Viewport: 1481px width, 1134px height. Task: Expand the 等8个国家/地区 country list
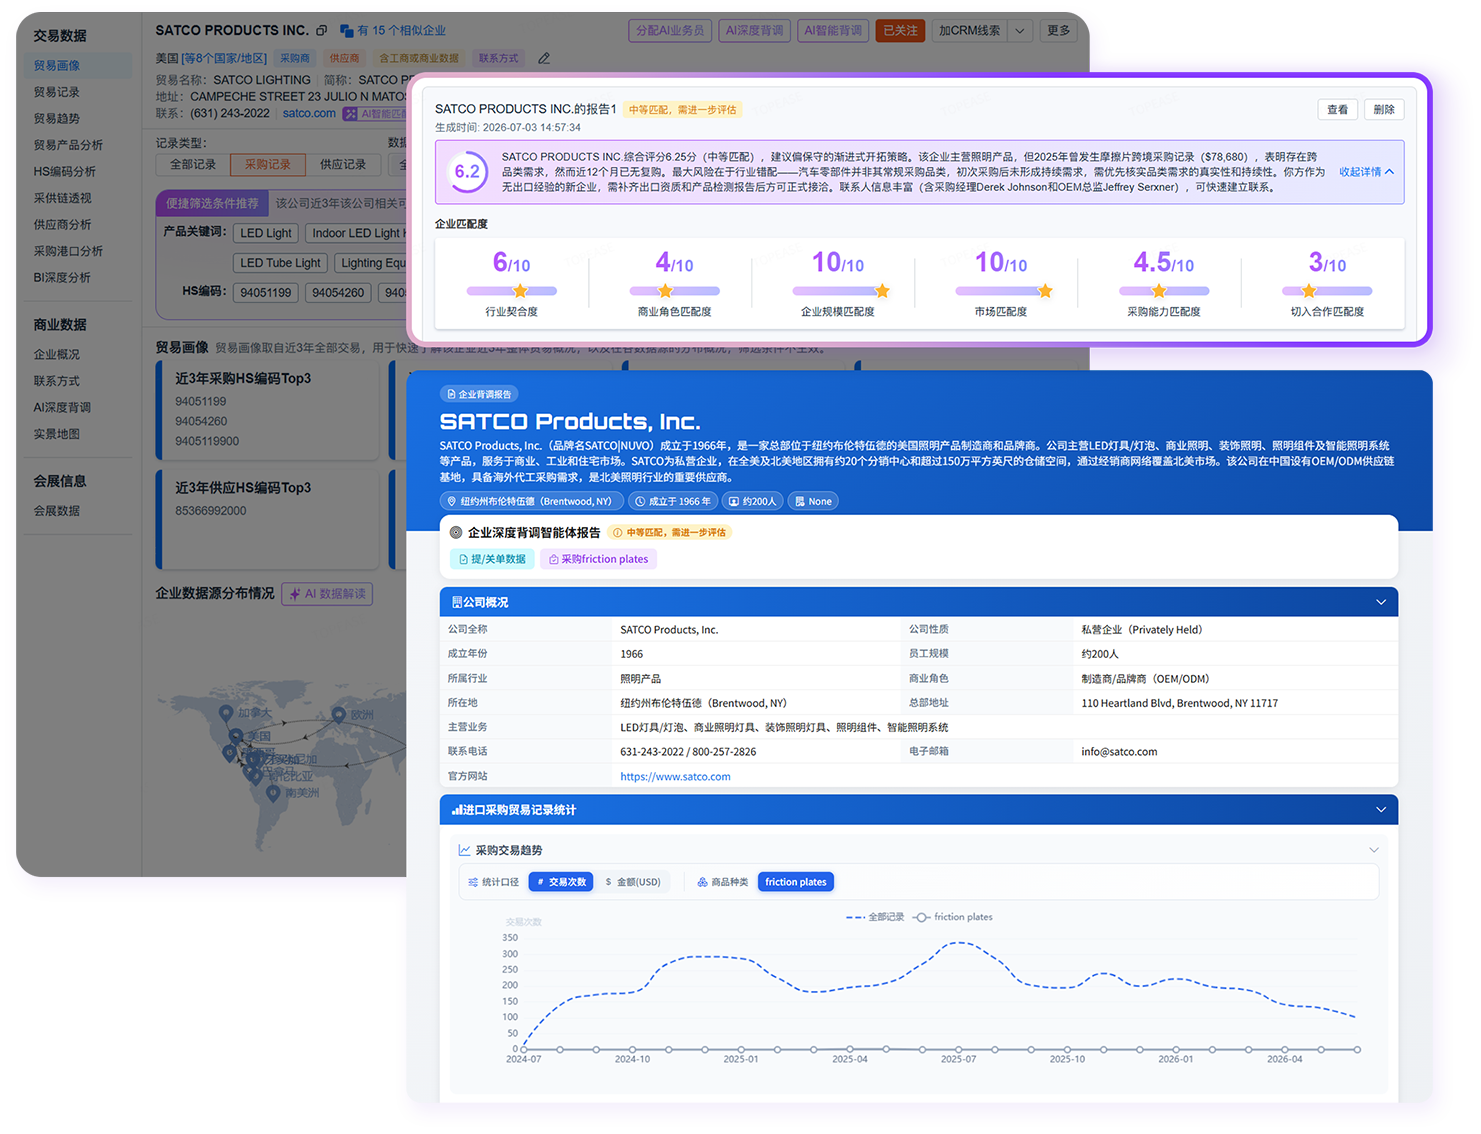point(225,58)
